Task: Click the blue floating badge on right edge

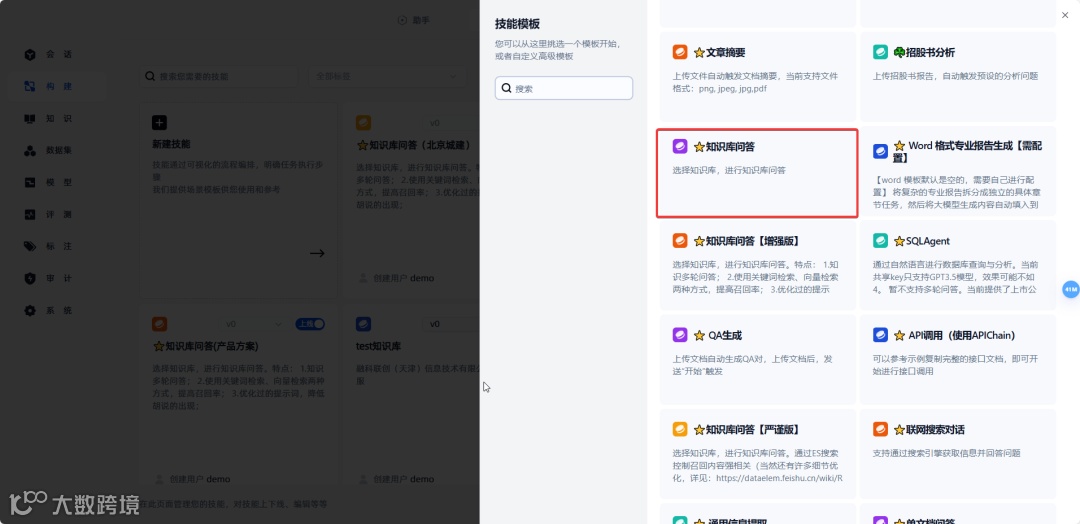Action: [1070, 289]
